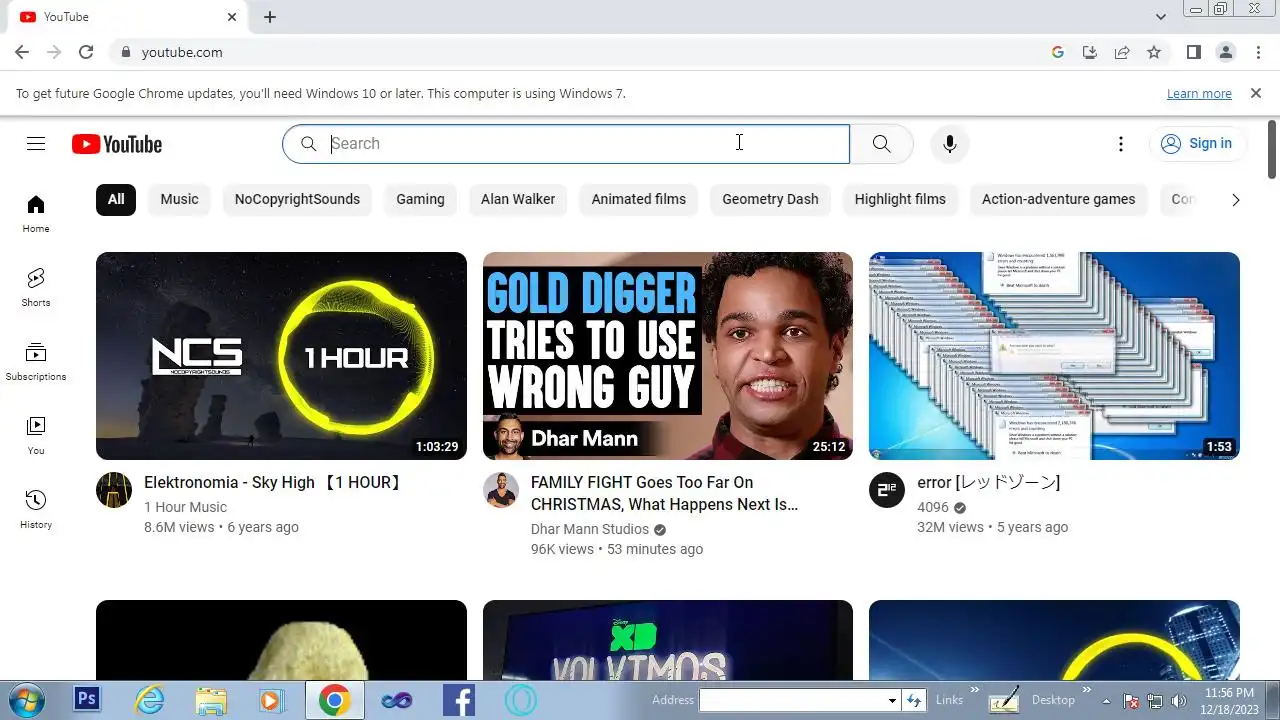Image resolution: width=1280 pixels, height=720 pixels.
Task: Expand the Links toolbar chevron
Action: pos(974,692)
